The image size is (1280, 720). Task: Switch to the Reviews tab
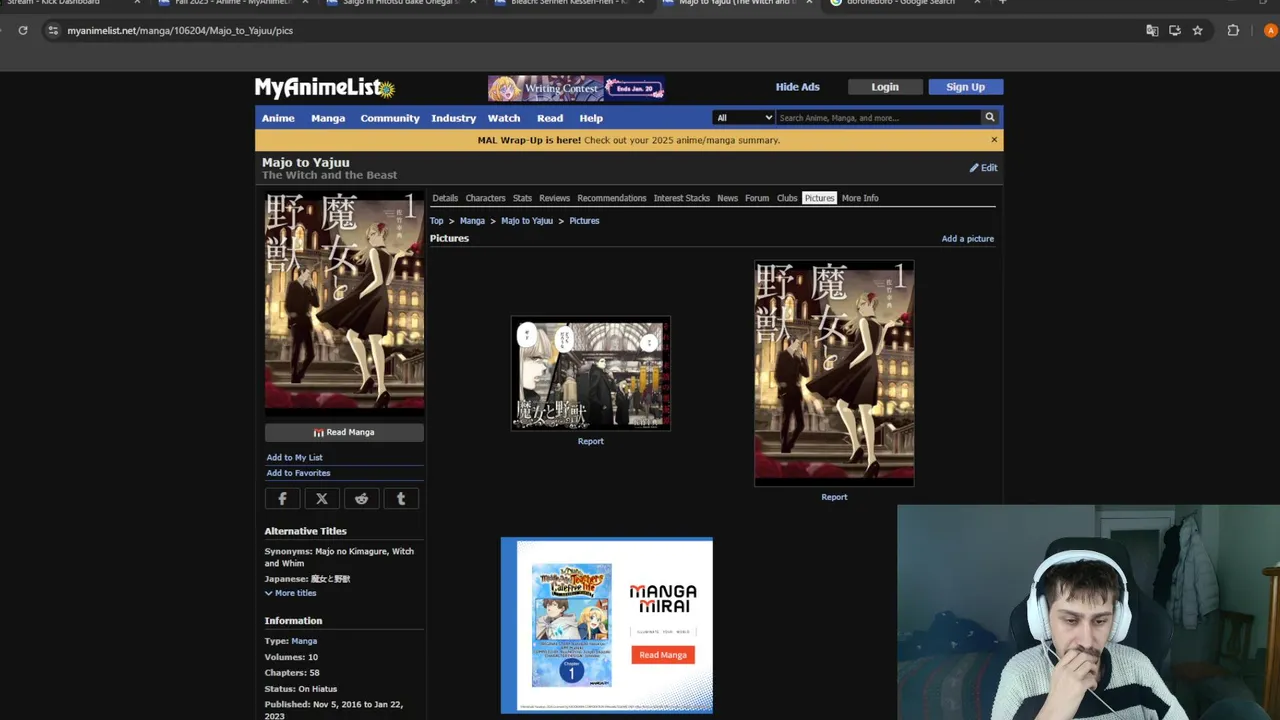point(554,198)
